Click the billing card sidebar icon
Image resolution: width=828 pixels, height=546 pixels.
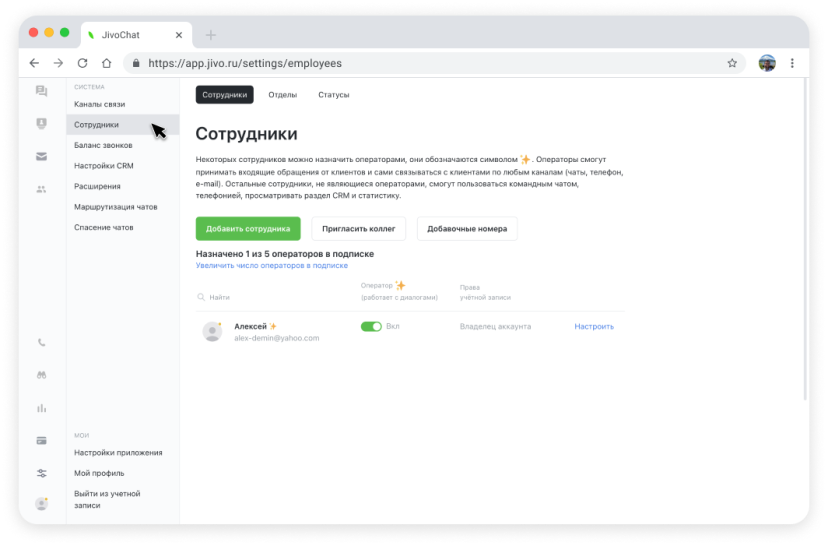click(x=41, y=440)
